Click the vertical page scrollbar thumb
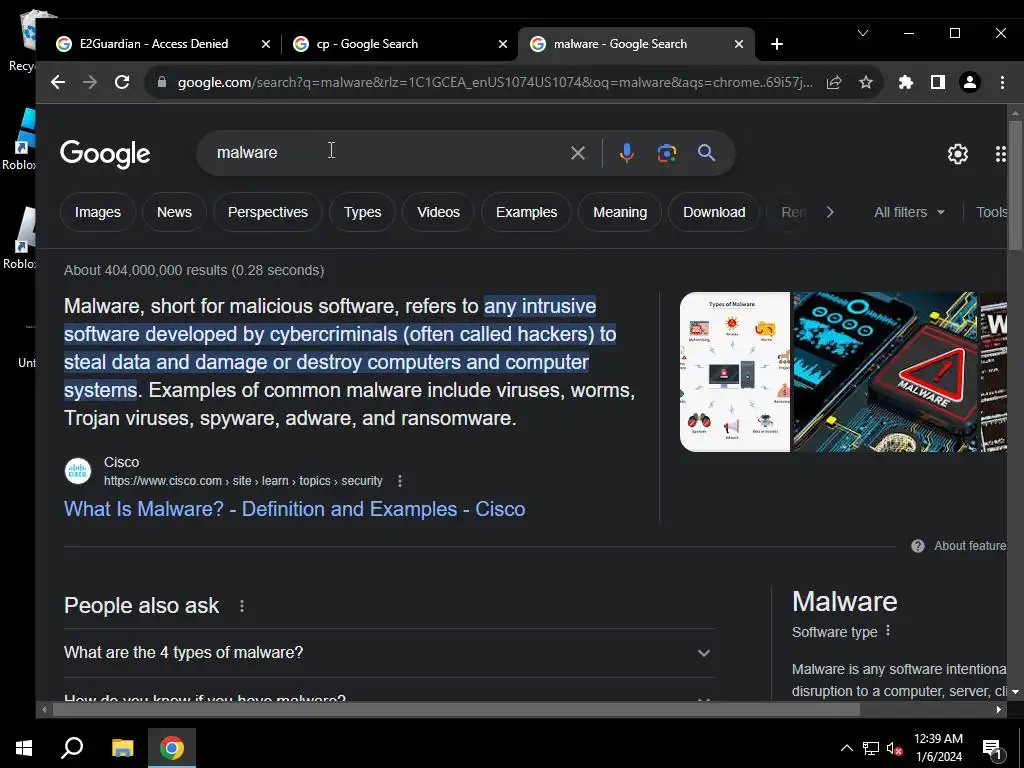The width and height of the screenshot is (1024, 768). [x=1015, y=184]
